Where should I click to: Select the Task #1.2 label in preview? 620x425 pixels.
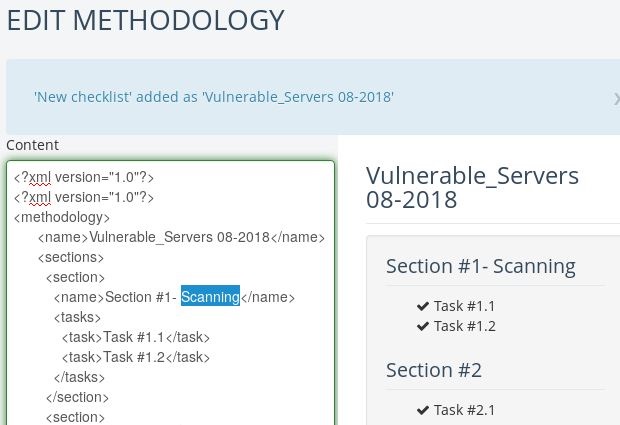click(x=464, y=326)
